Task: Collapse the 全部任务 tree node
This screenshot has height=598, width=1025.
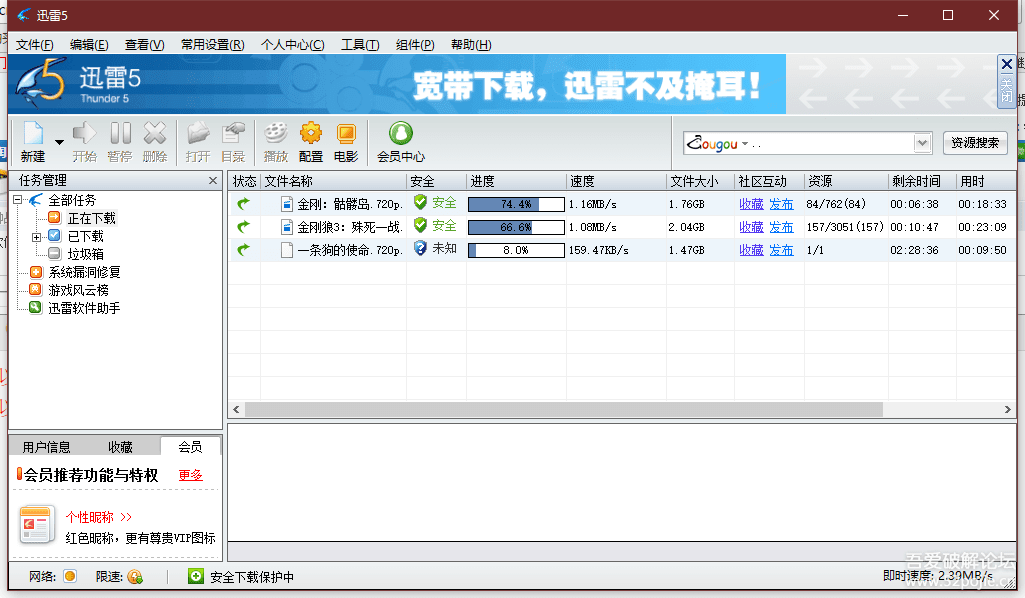Action: pyautogui.click(x=18, y=200)
